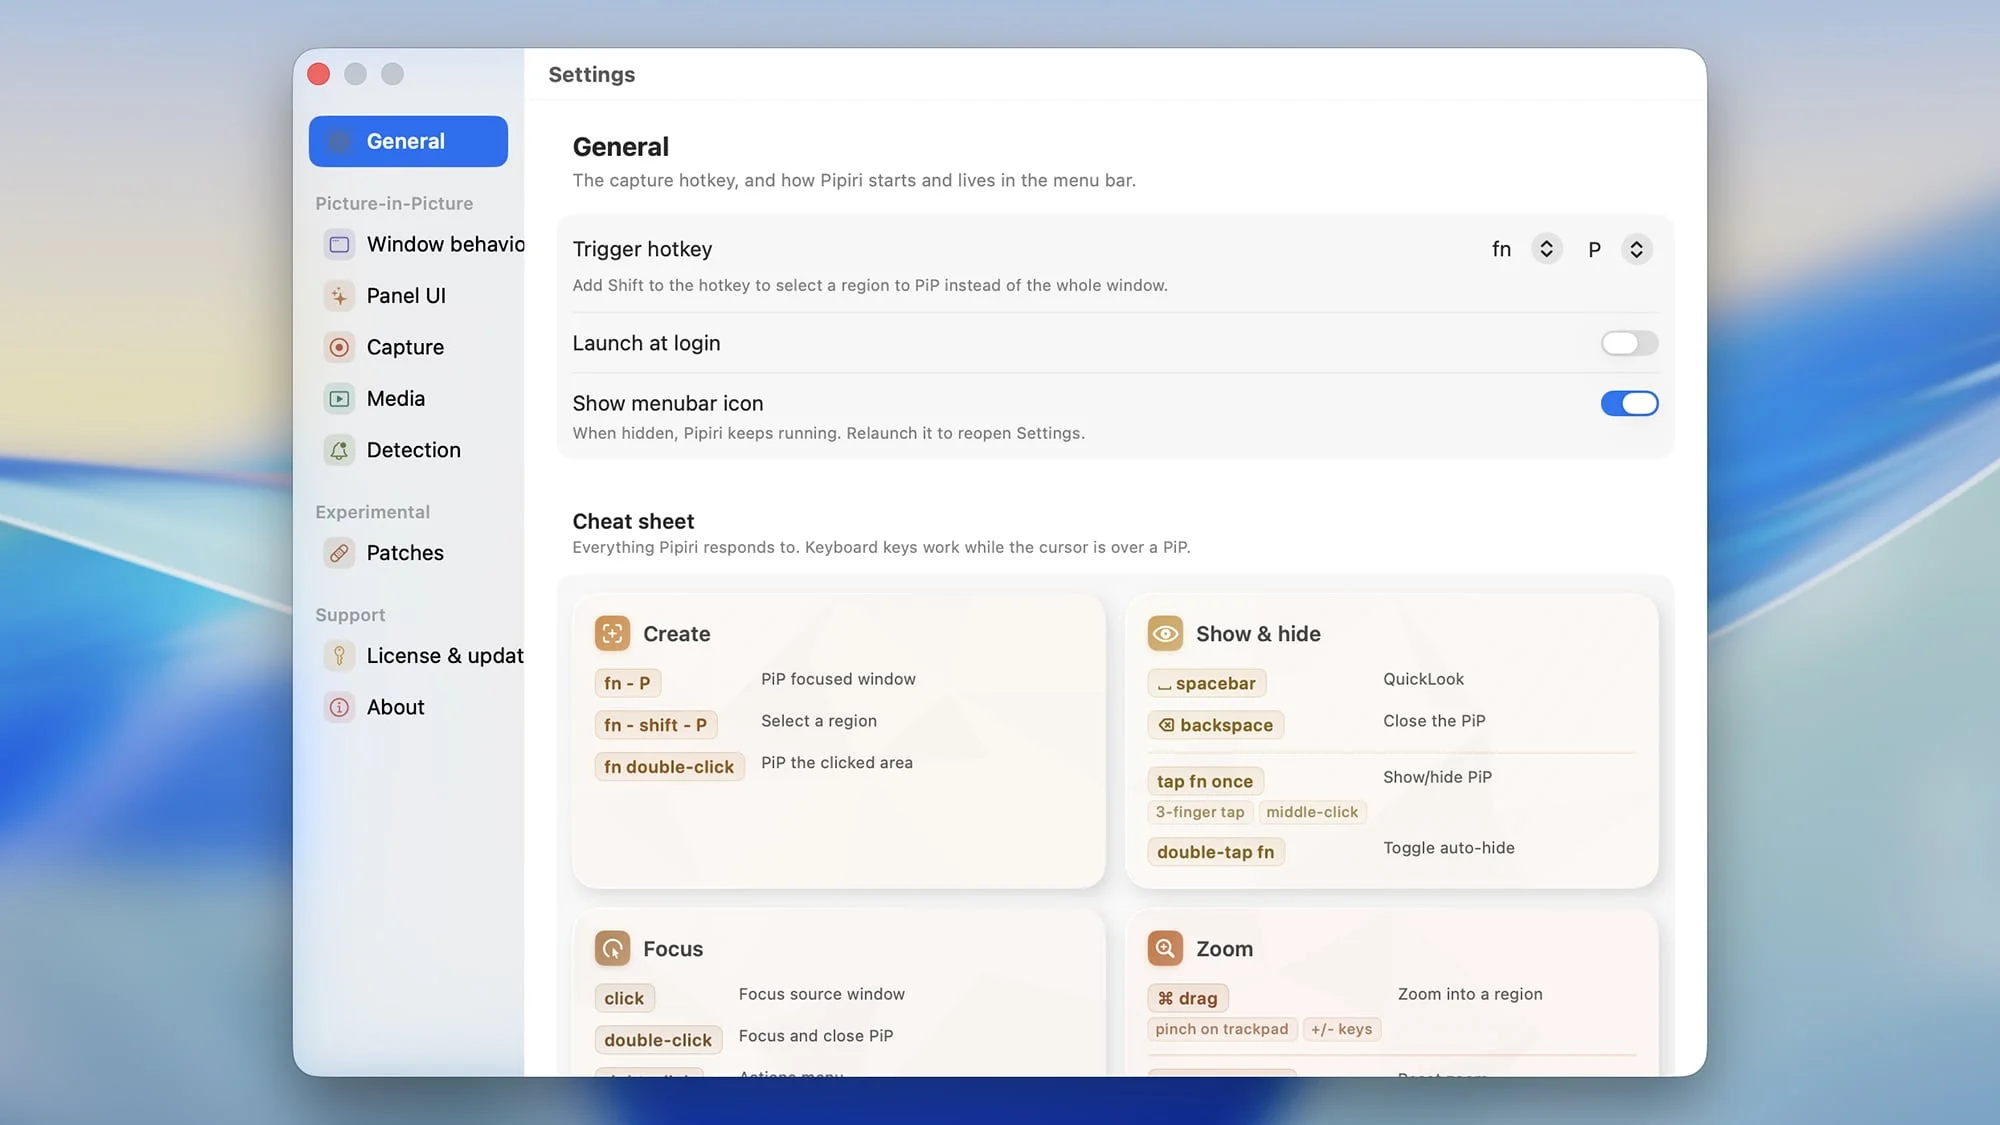This screenshot has height=1125, width=2000.
Task: Click the backspace shortcut badge
Action: (1216, 725)
